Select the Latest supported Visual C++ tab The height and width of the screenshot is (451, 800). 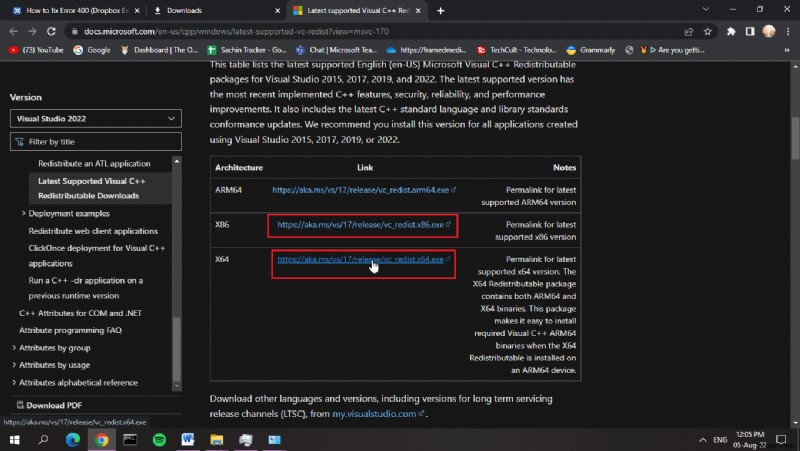pyautogui.click(x=357, y=10)
